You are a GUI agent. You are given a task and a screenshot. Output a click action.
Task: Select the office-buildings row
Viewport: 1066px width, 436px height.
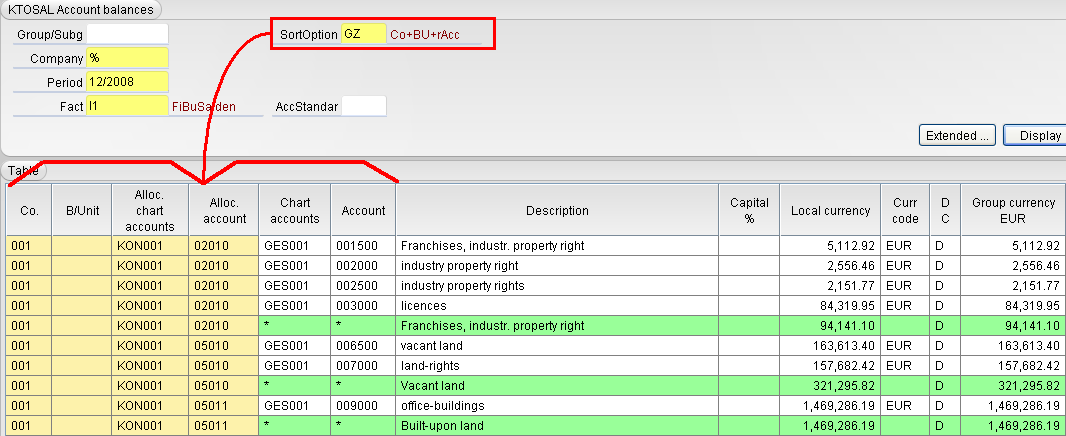tap(535, 405)
